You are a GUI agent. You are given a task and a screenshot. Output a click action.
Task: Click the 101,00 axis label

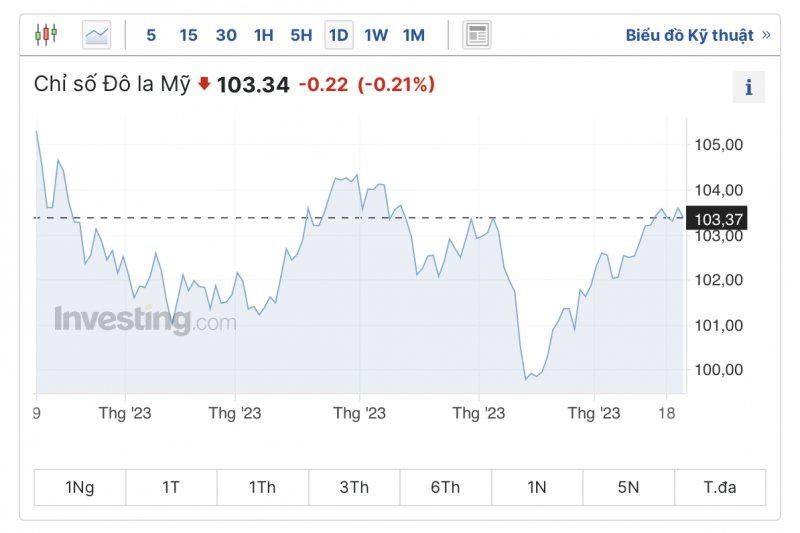pos(718,325)
